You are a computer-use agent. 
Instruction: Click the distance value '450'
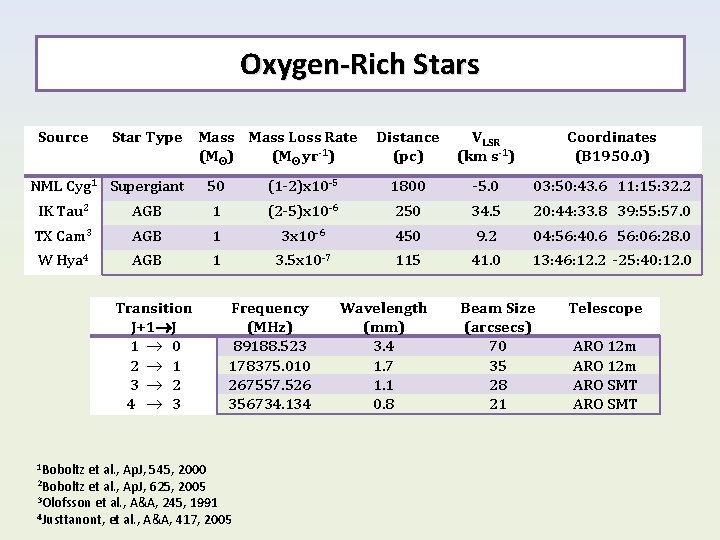pos(408,236)
